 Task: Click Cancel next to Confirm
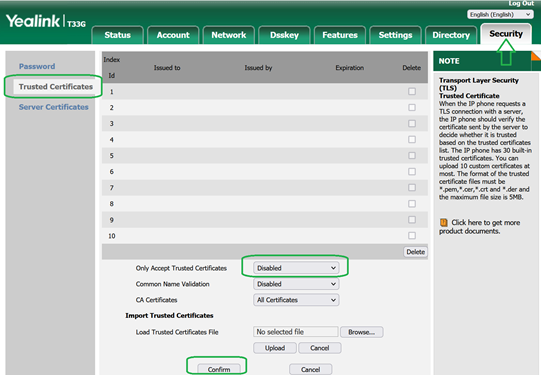(x=311, y=369)
